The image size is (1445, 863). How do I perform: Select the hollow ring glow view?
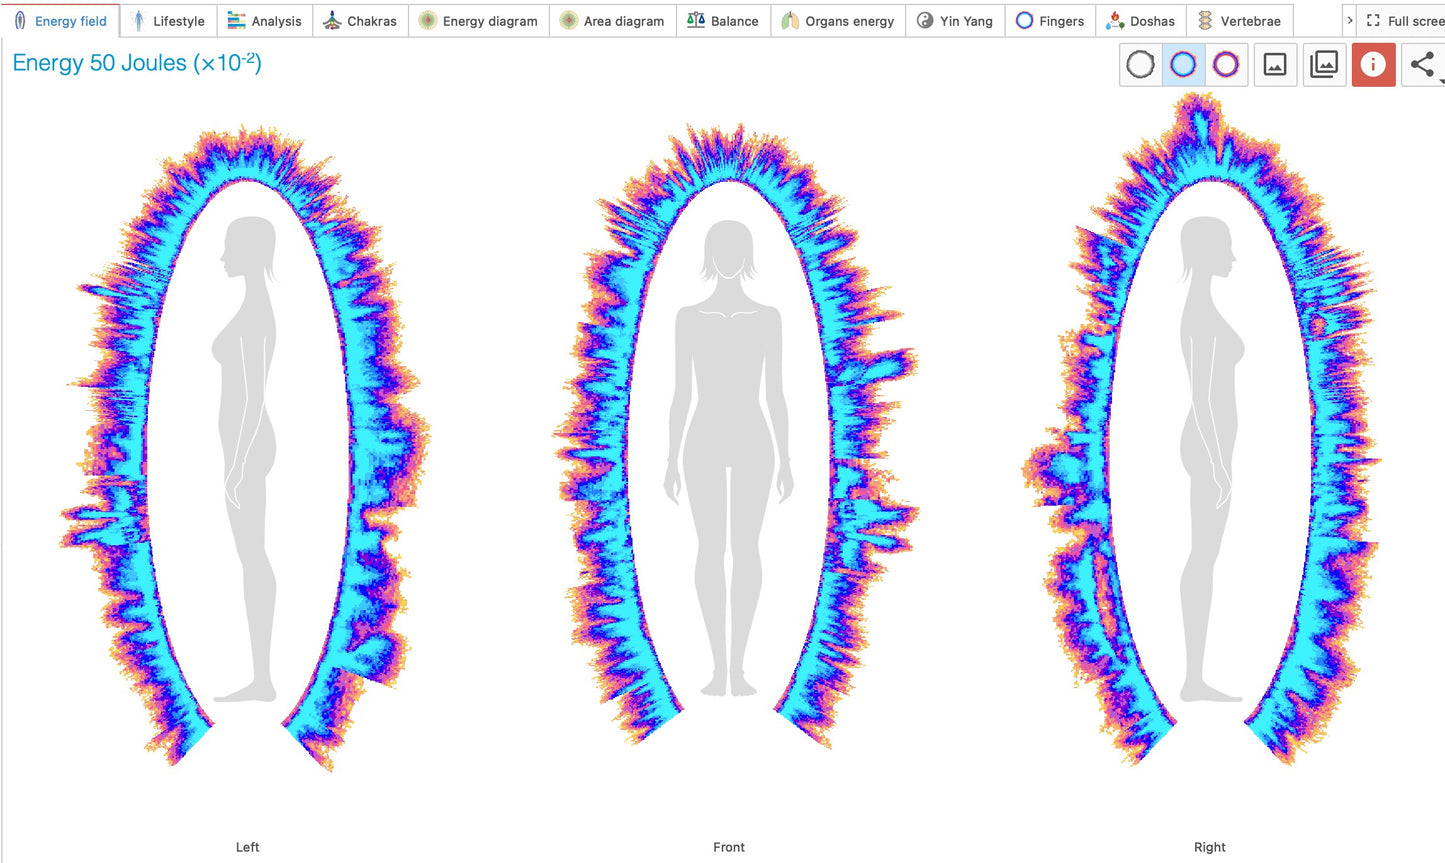(x=1226, y=65)
